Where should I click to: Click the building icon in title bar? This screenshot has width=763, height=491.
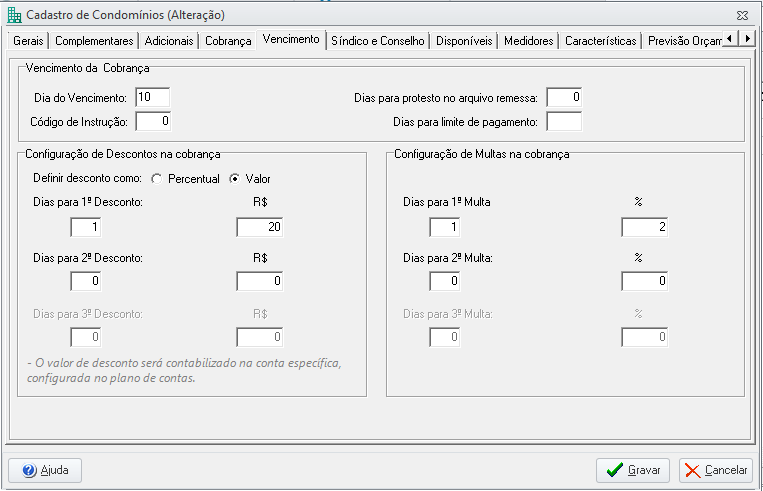pyautogui.click(x=15, y=15)
